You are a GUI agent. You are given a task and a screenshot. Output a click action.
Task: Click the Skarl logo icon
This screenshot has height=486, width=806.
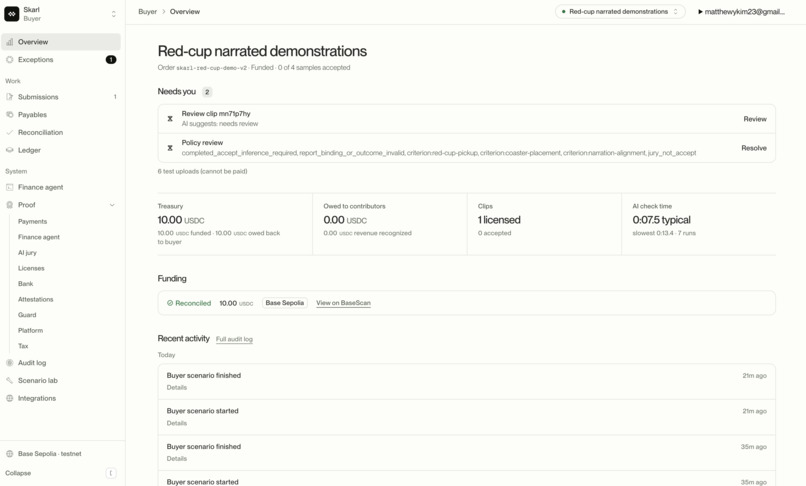(11, 14)
